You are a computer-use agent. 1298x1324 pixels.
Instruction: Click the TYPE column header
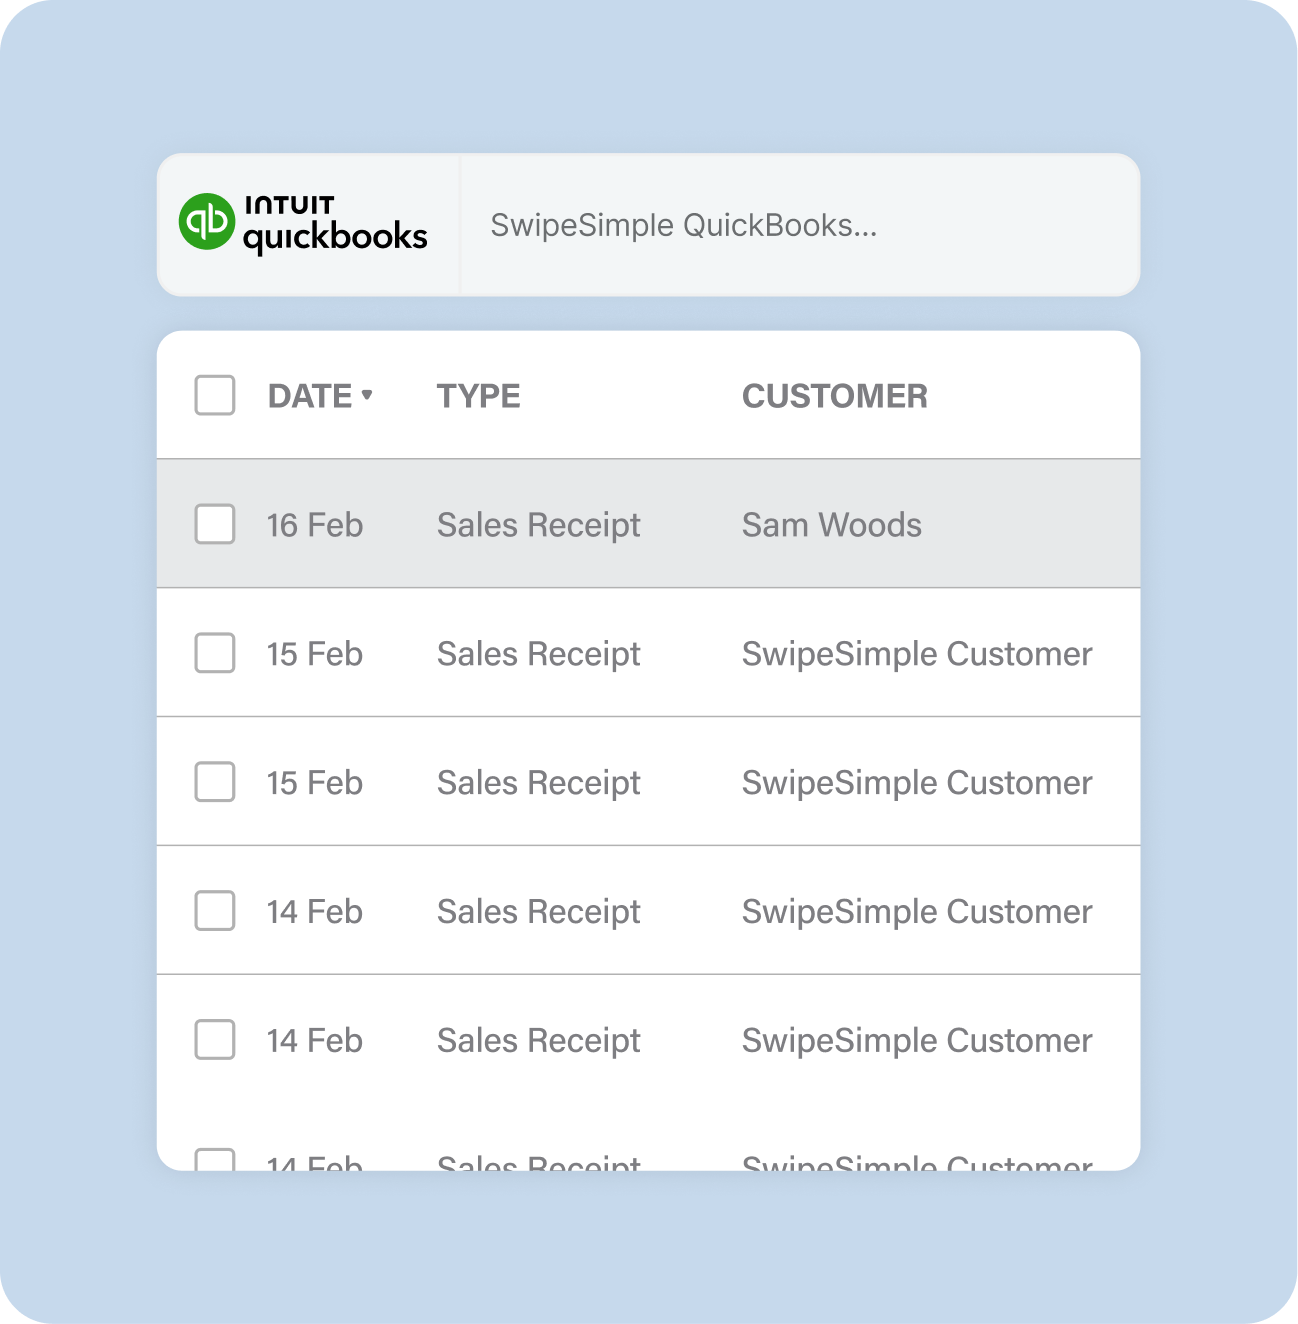pyautogui.click(x=478, y=396)
